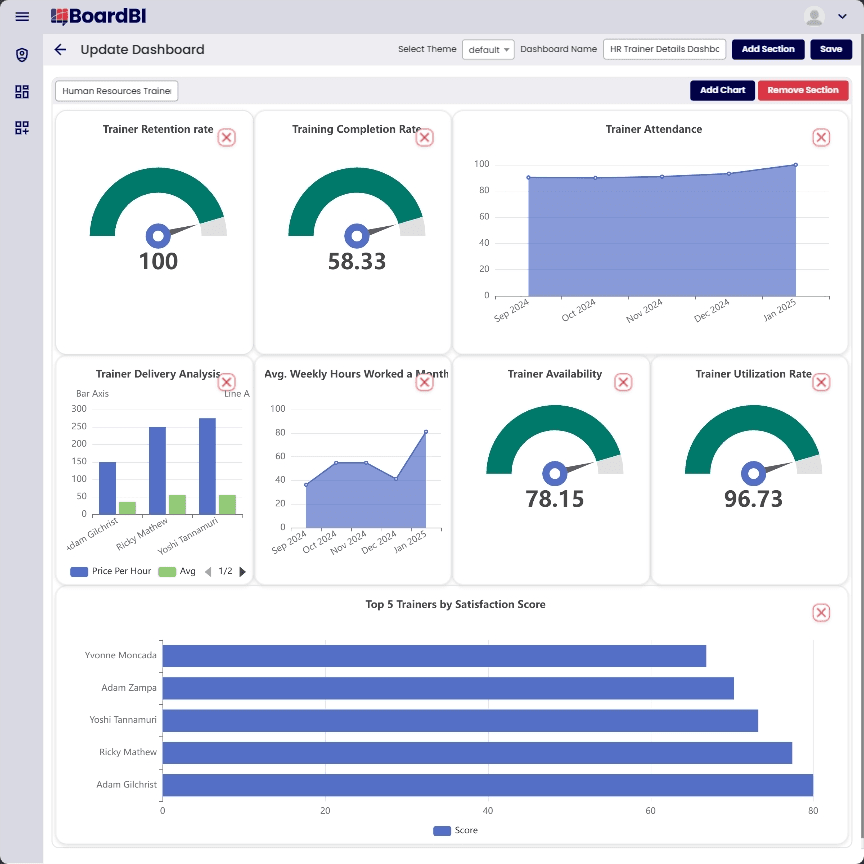Select the Human Resources Trainer section tab

pyautogui.click(x=116, y=89)
